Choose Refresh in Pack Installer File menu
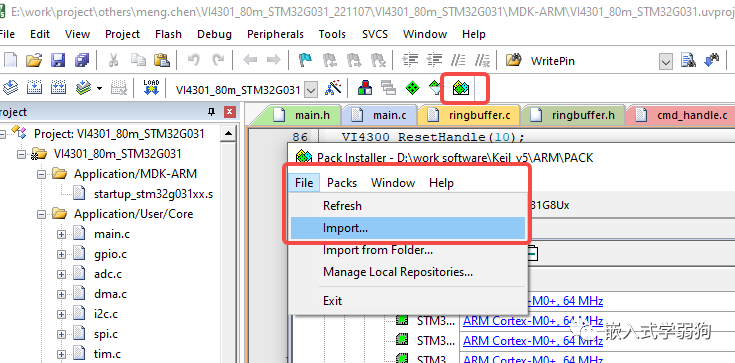The image size is (735, 363). [x=408, y=206]
